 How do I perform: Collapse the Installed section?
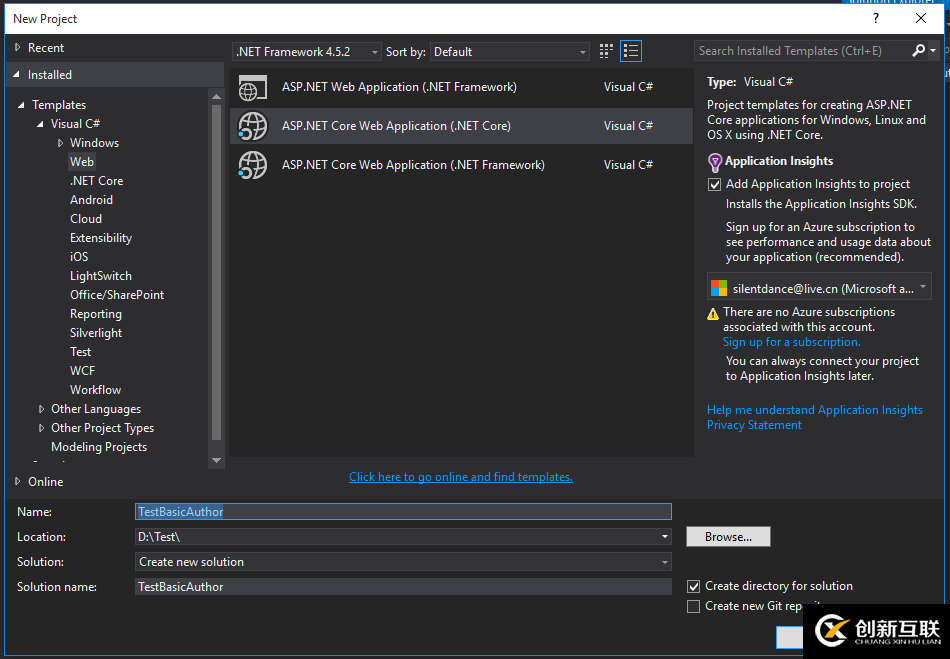17,75
